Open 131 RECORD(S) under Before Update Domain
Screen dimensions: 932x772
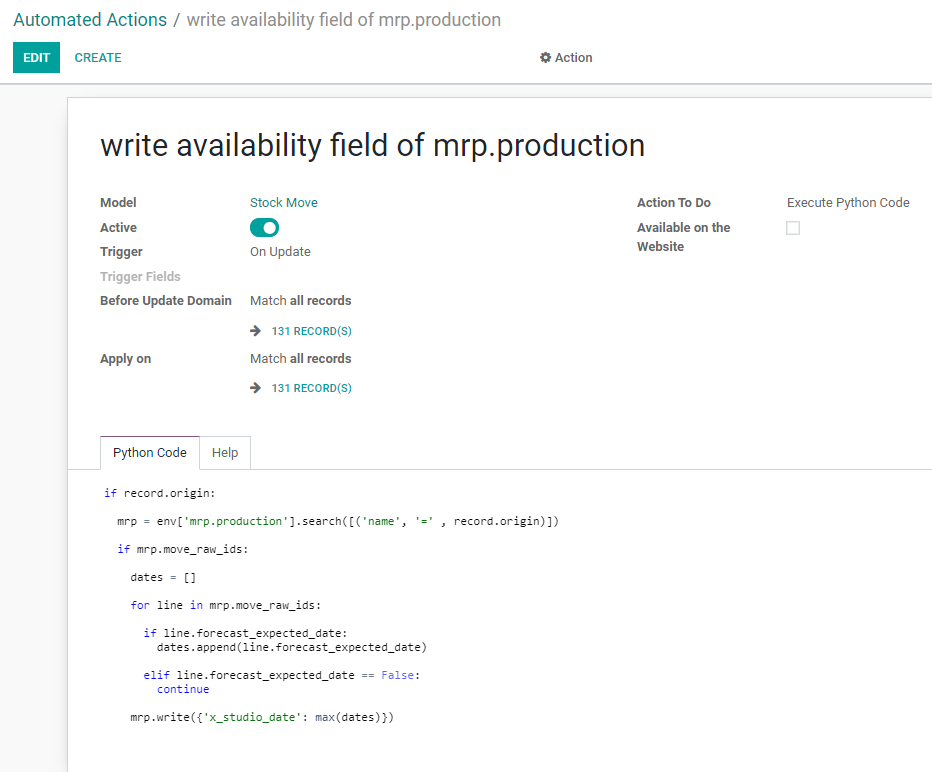coord(311,331)
